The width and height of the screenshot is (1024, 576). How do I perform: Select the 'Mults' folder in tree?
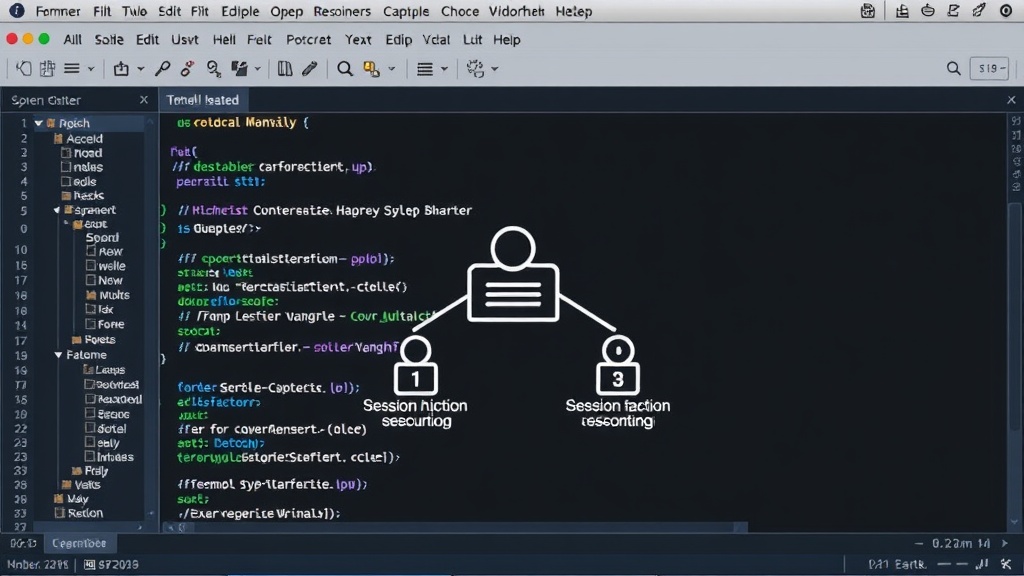point(108,295)
